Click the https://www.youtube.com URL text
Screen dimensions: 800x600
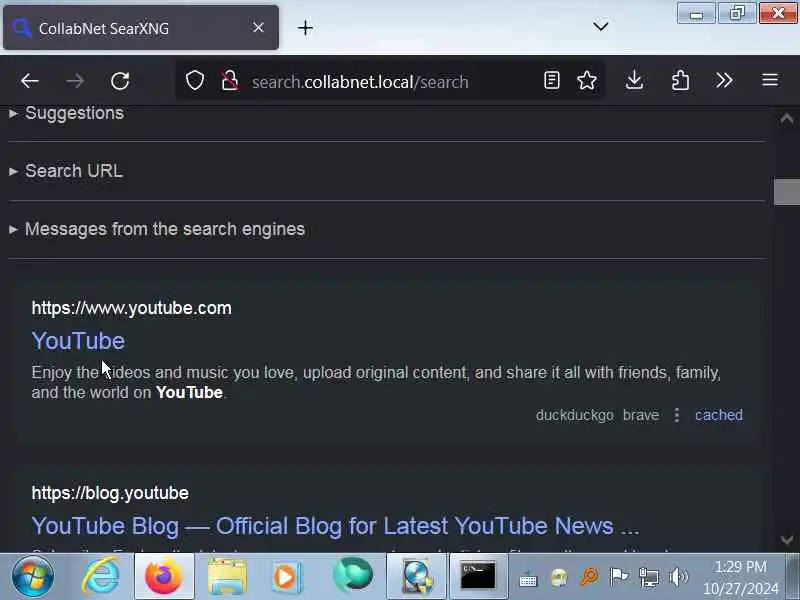point(132,308)
